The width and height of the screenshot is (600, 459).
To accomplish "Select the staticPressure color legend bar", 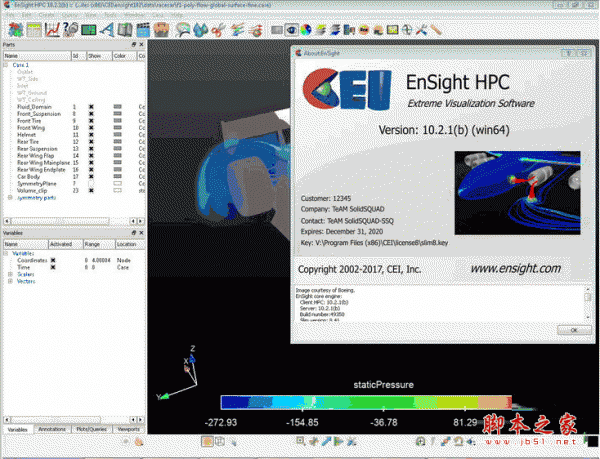I will 366,403.
